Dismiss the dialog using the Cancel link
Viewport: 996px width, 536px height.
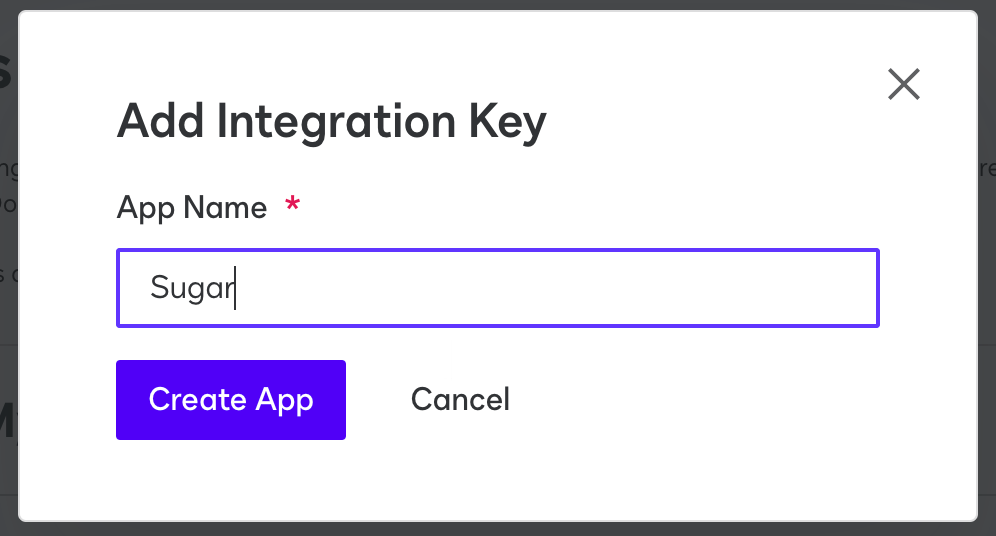coord(460,399)
